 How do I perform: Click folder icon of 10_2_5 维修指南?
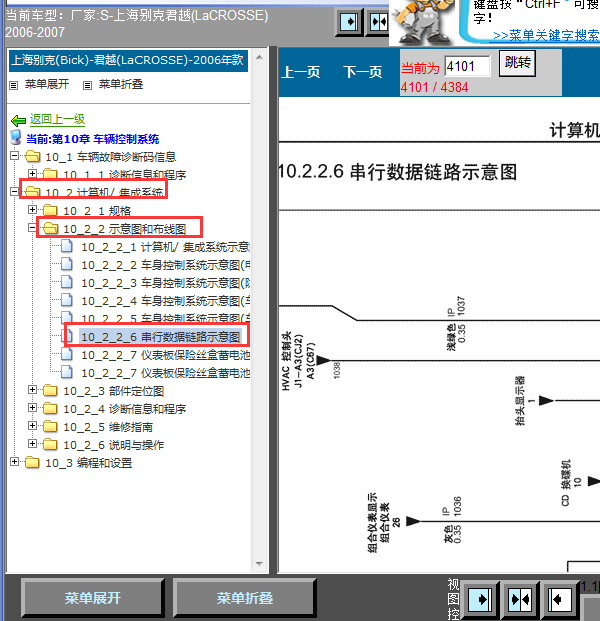(x=50, y=427)
